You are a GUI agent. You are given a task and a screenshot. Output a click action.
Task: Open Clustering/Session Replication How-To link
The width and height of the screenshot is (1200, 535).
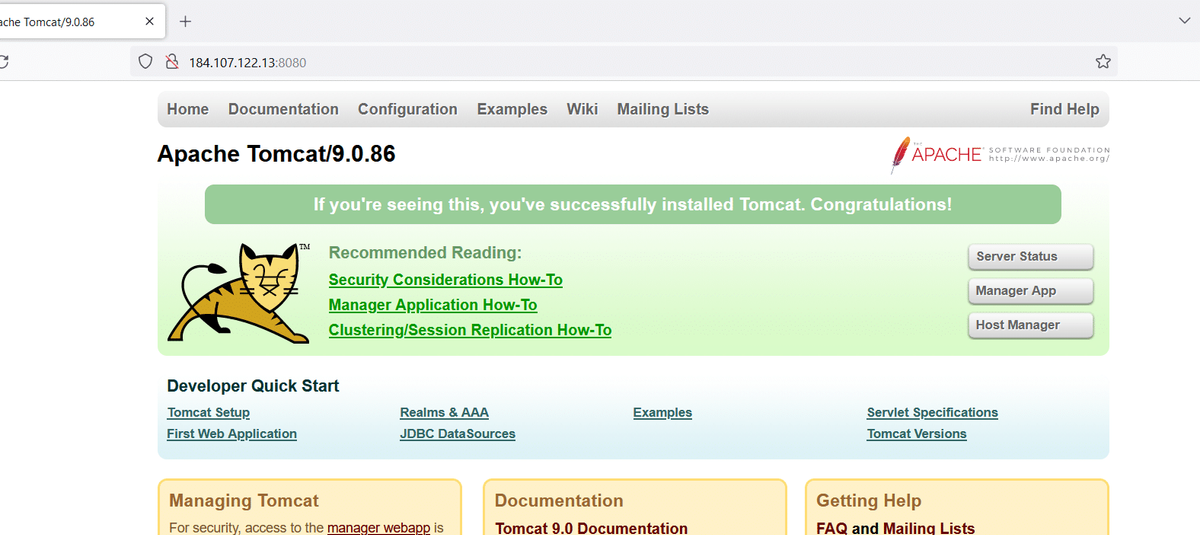click(470, 330)
